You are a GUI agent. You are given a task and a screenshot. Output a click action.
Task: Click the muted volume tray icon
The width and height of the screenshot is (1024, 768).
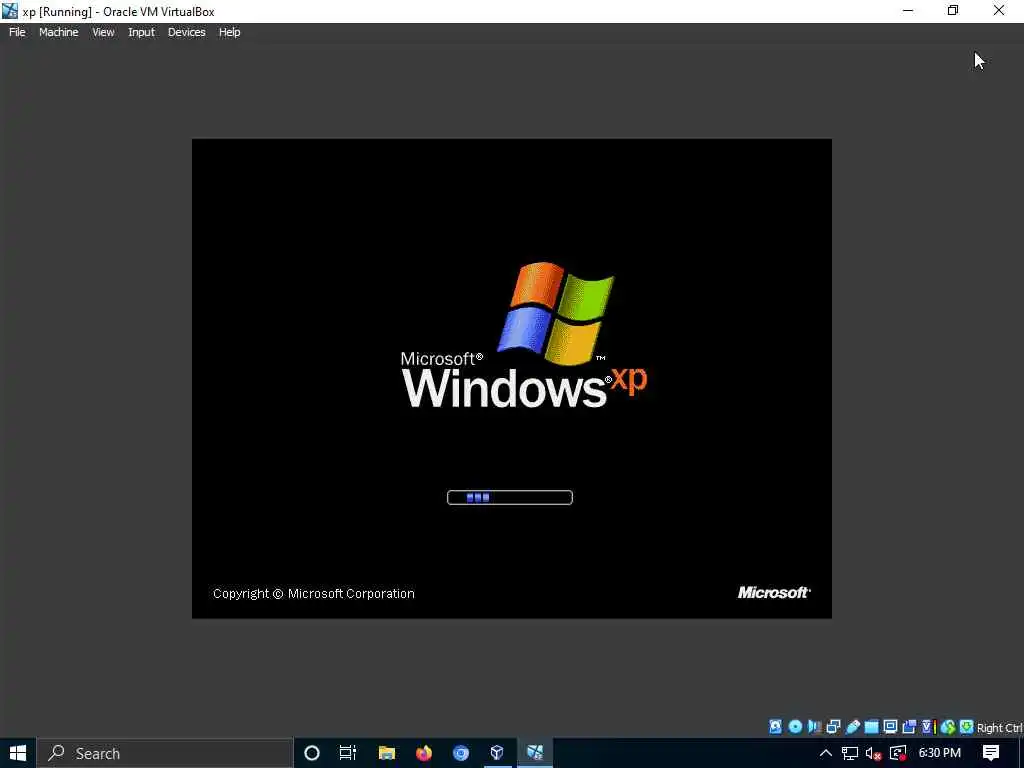(x=874, y=753)
